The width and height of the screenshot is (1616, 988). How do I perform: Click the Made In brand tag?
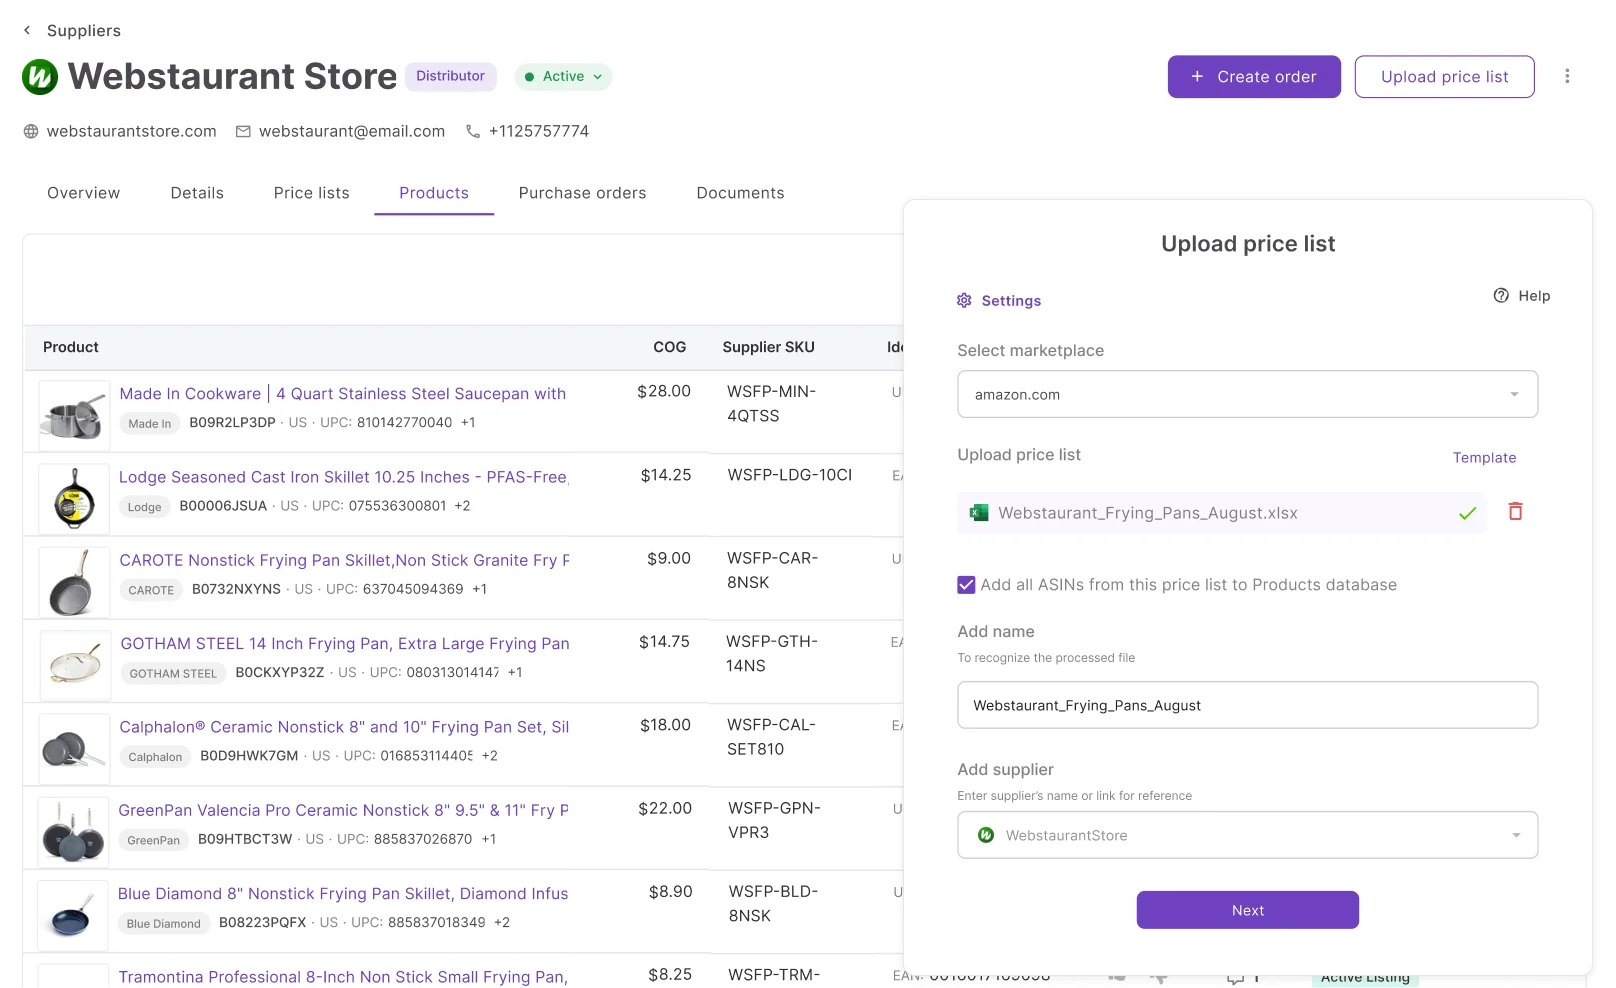150,423
